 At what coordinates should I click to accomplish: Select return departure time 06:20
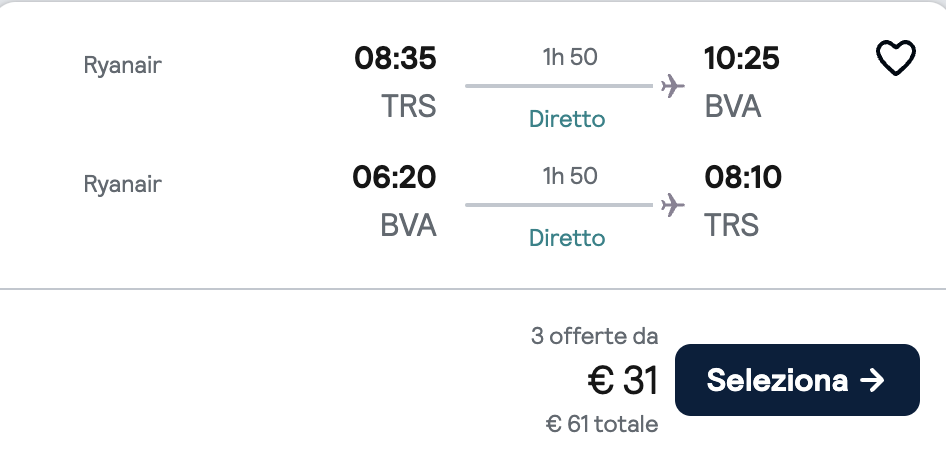394,177
